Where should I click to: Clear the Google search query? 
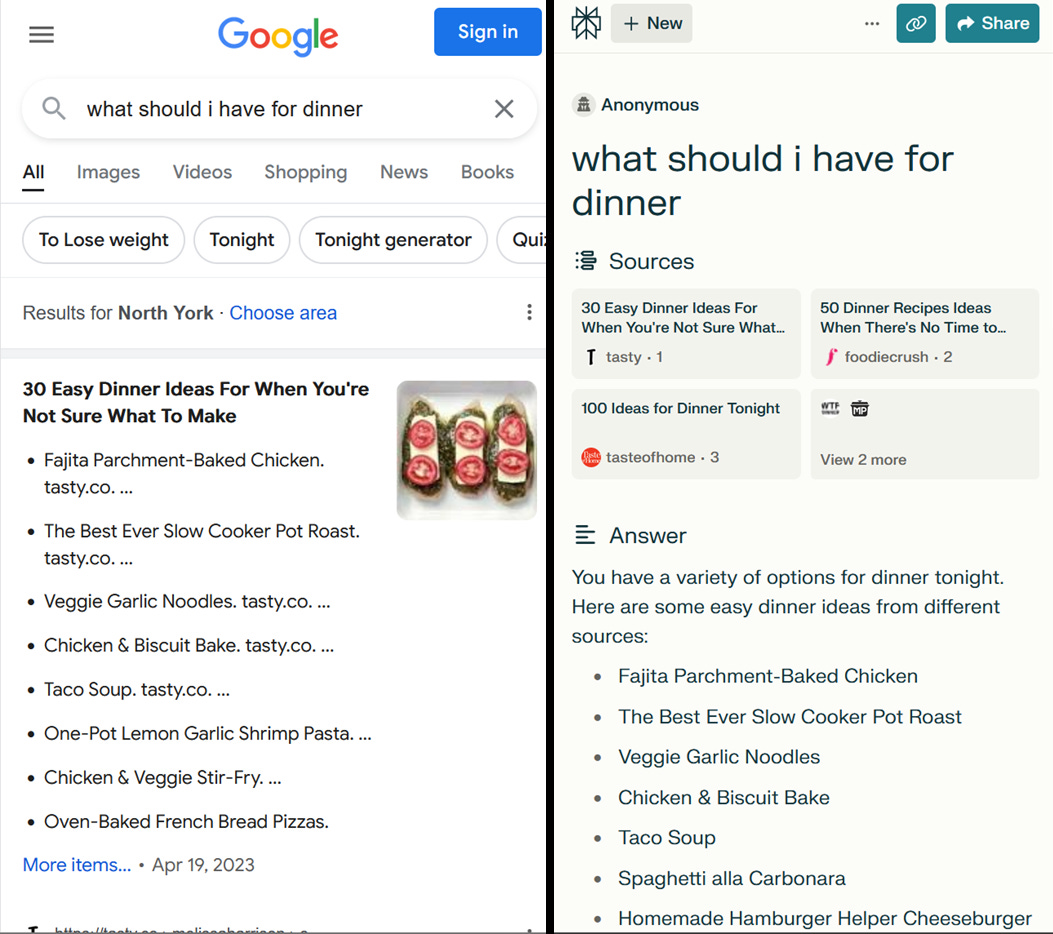pos(504,109)
